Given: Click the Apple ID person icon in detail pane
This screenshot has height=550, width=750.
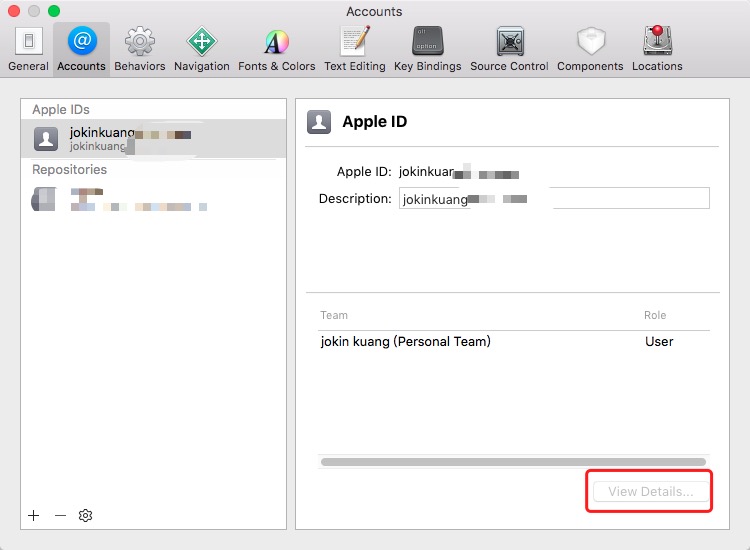Looking at the screenshot, I should tap(319, 121).
